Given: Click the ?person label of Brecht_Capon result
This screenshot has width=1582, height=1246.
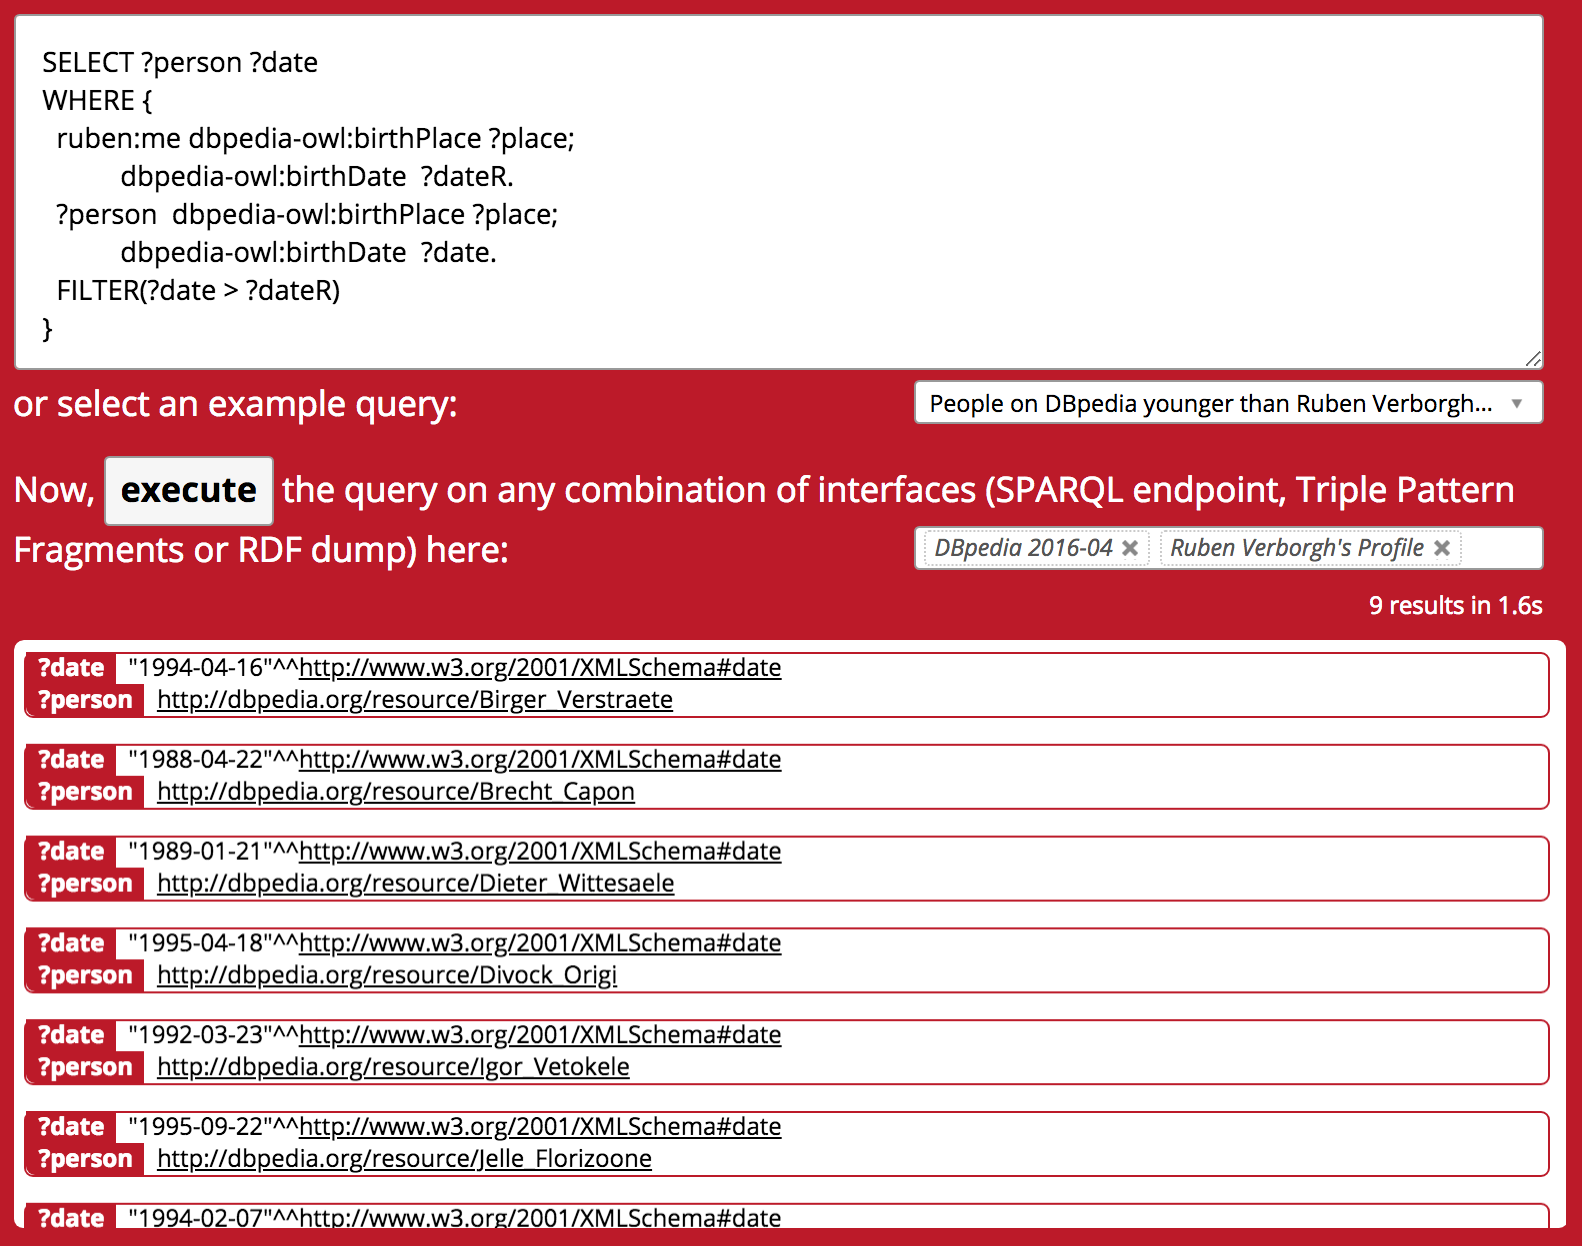Looking at the screenshot, I should [x=85, y=791].
